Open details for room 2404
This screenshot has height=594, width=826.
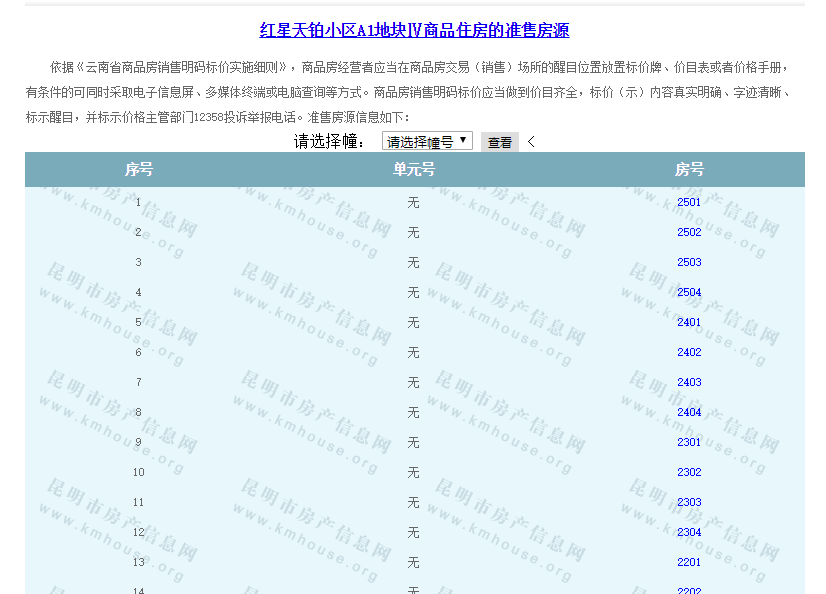pos(688,412)
